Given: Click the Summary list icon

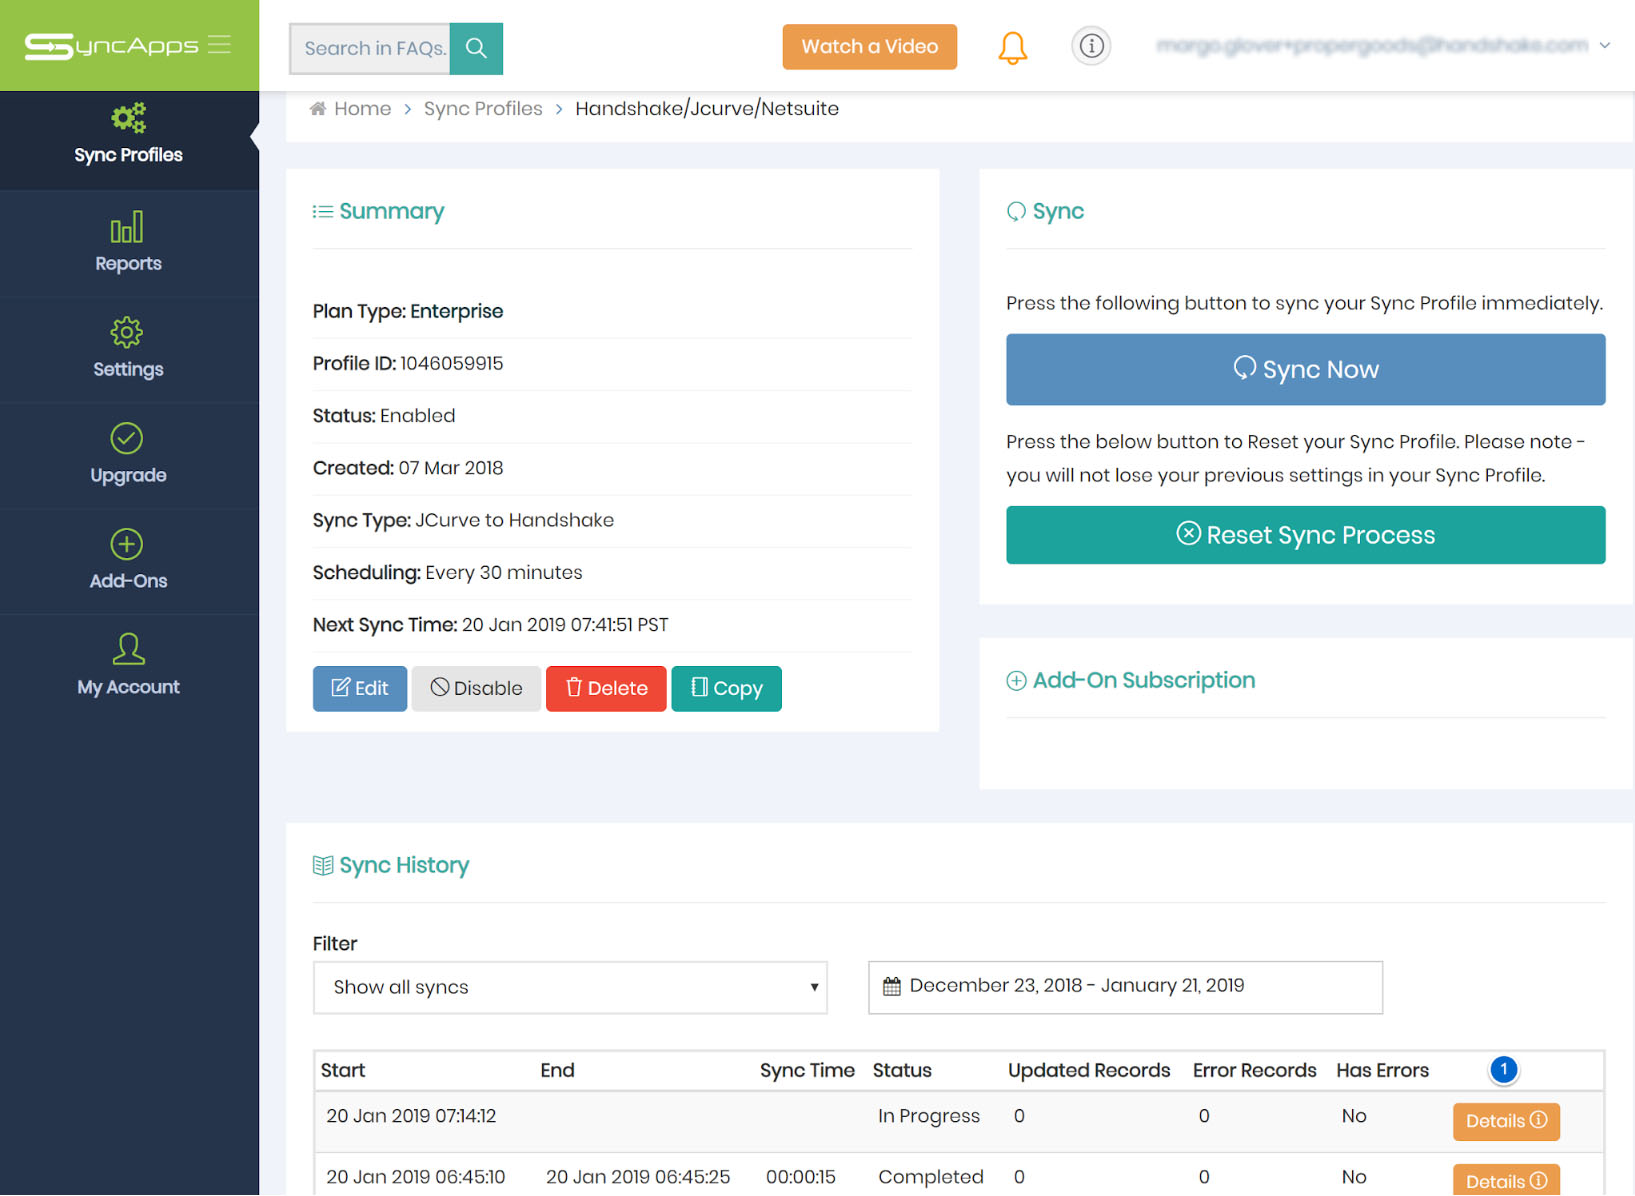Looking at the screenshot, I should coord(322,211).
